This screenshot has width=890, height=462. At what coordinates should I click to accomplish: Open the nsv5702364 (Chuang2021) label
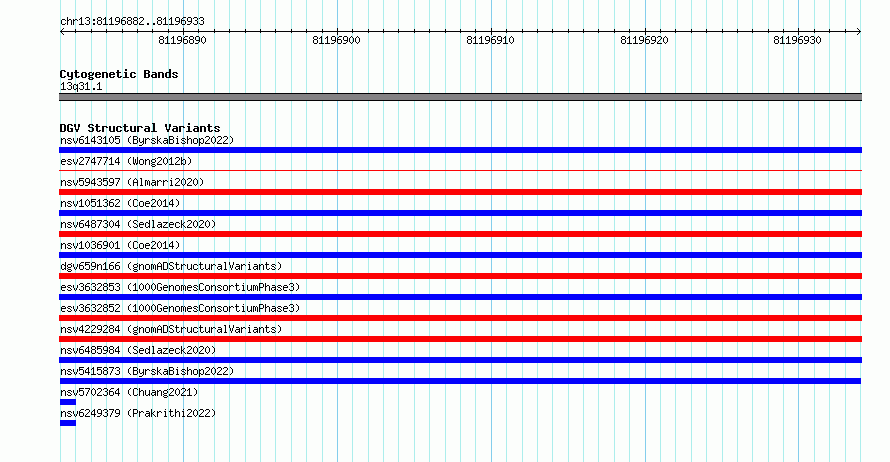point(129,392)
